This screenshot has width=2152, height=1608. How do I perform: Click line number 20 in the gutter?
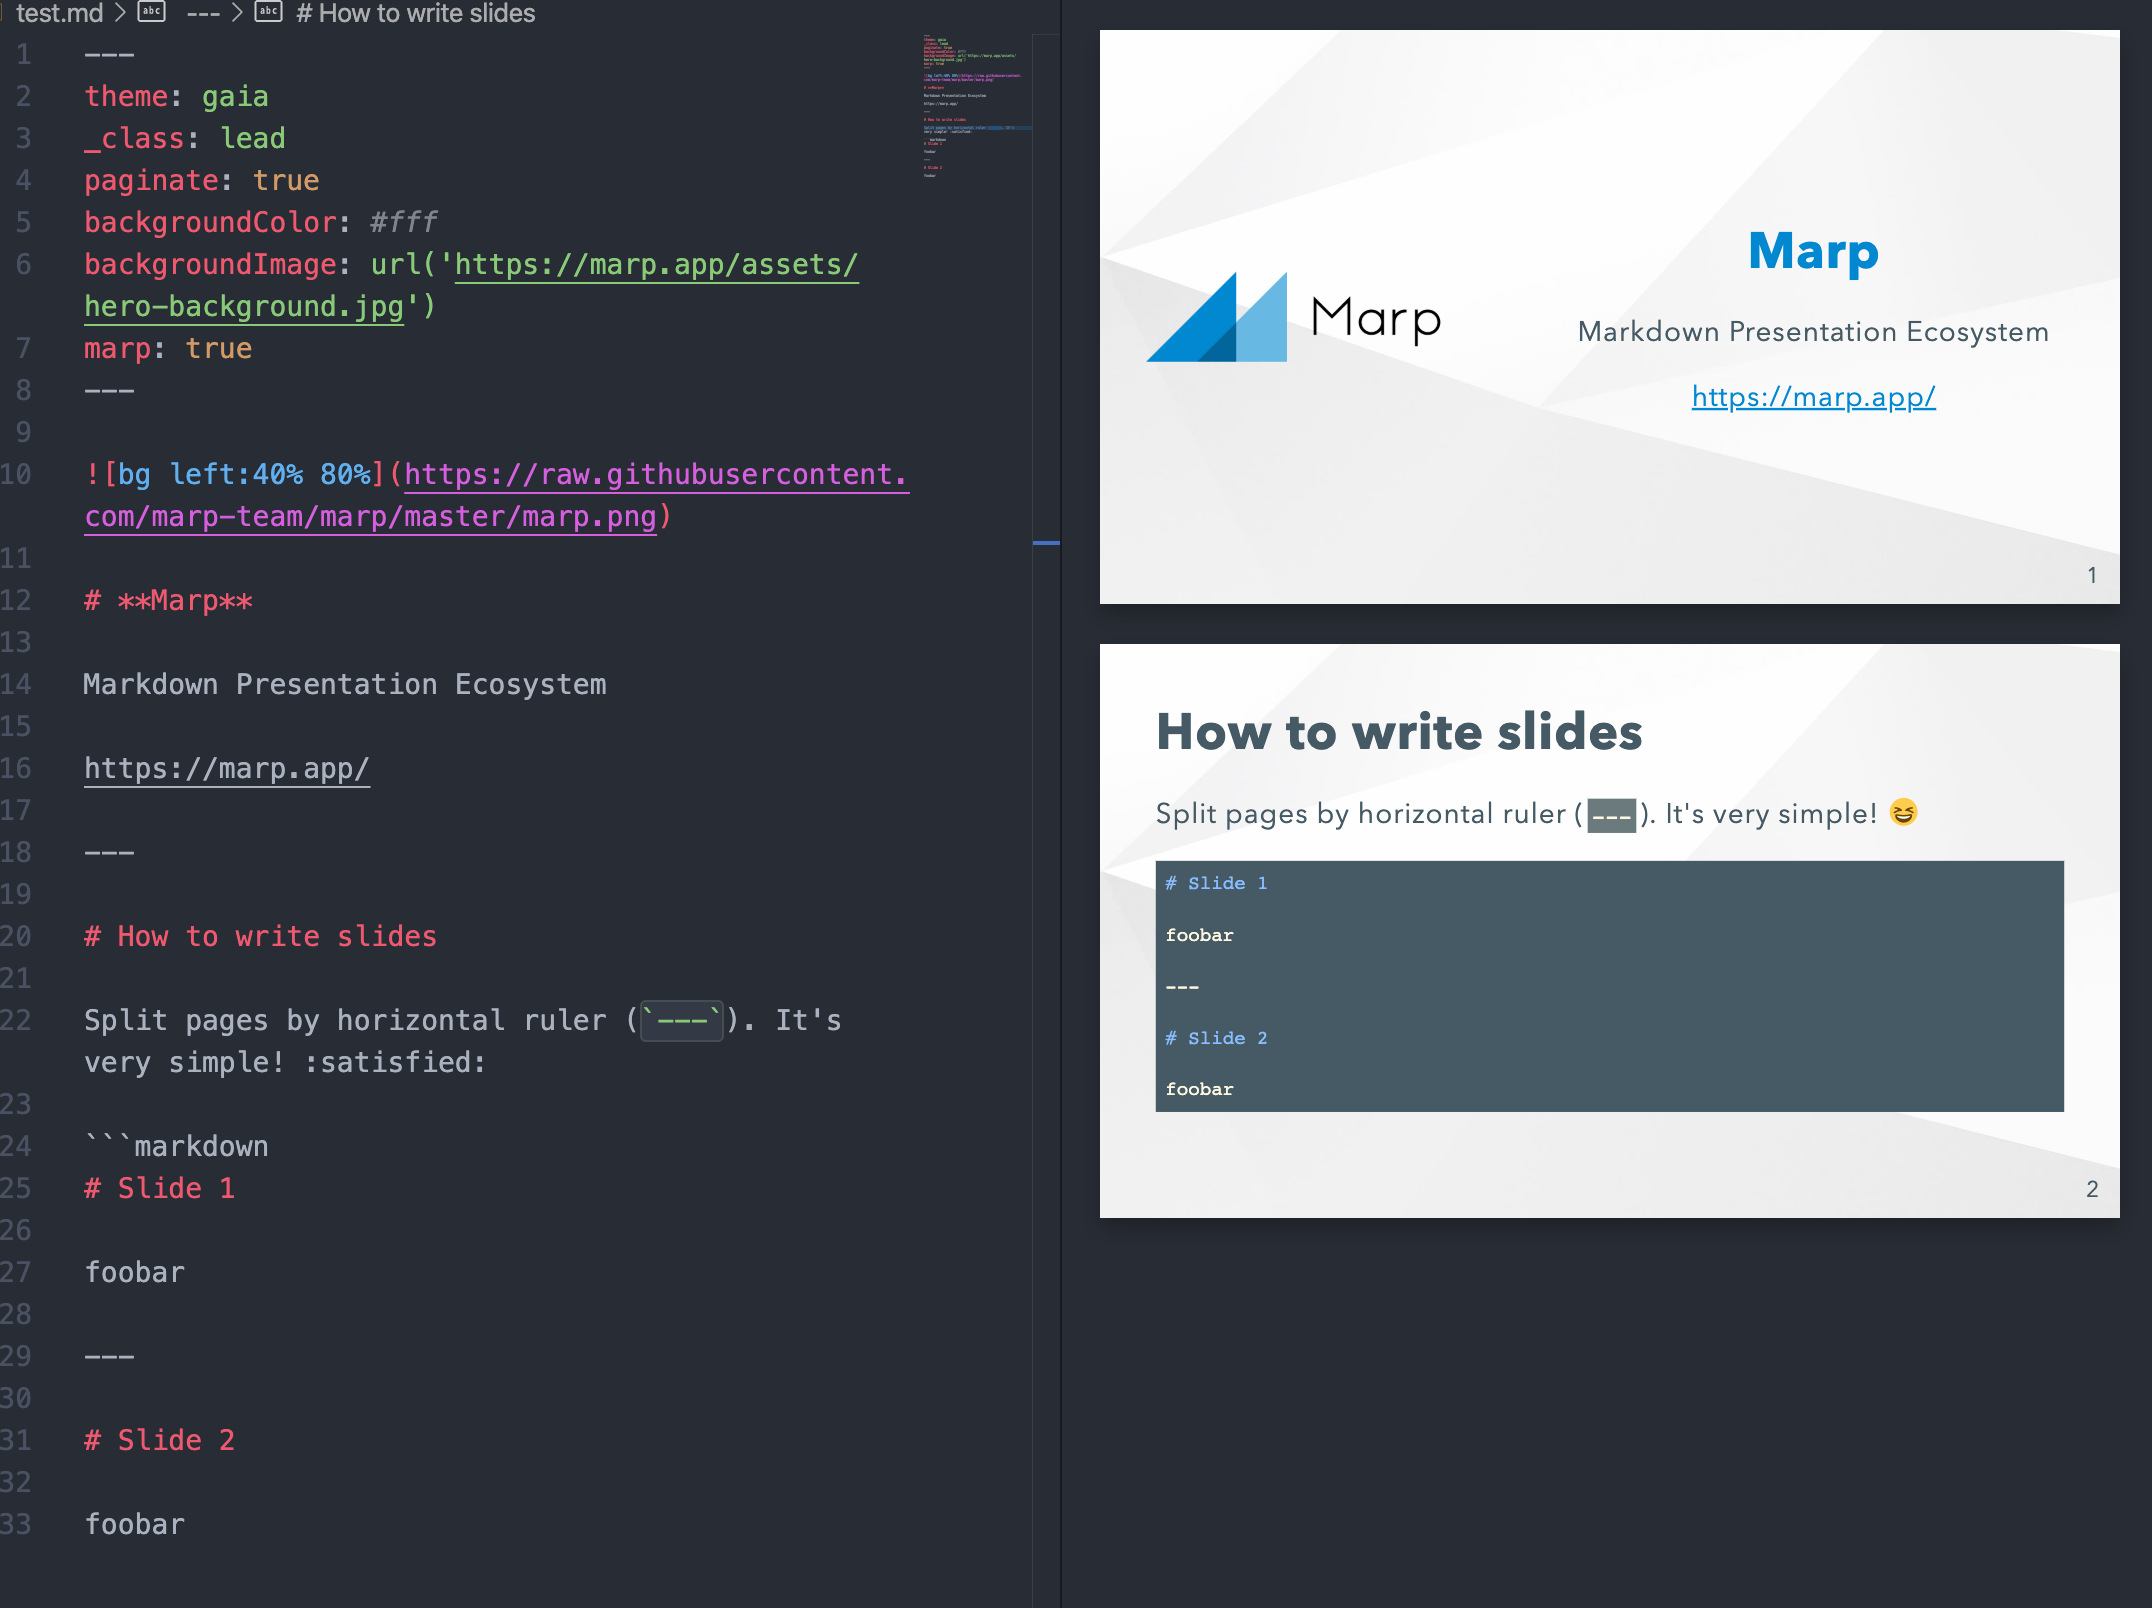point(17,936)
